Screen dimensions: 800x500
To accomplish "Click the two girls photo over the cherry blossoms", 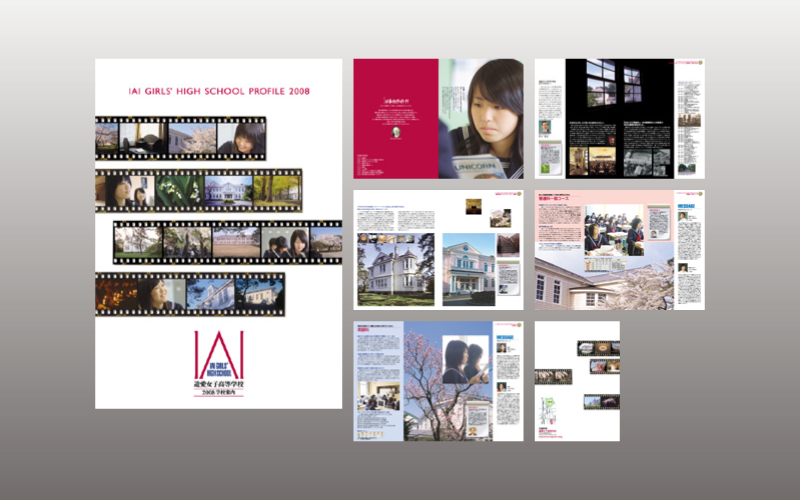I will [x=463, y=359].
